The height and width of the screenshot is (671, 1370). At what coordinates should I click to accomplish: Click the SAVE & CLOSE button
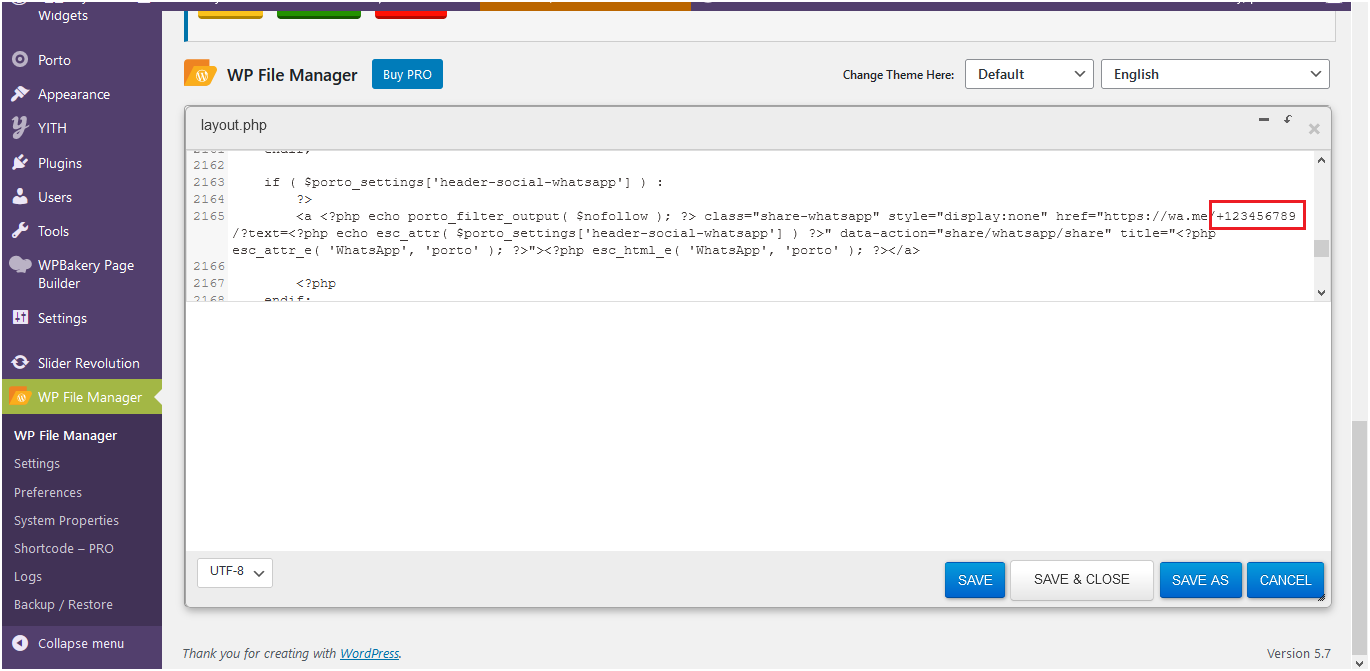click(x=1081, y=580)
